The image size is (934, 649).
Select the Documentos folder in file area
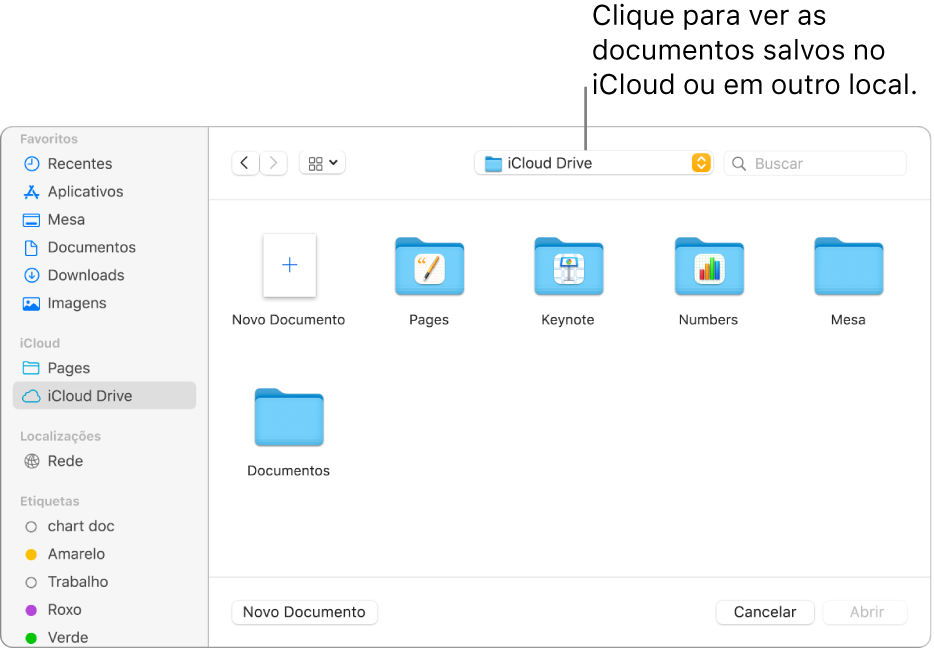click(x=289, y=417)
